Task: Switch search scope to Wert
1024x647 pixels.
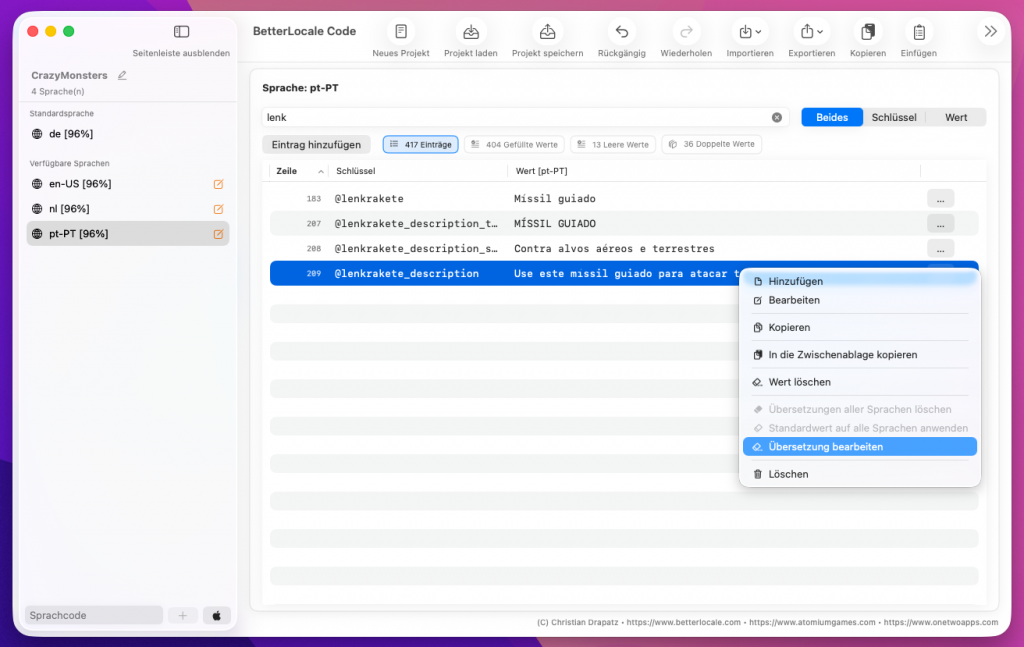Action: (x=955, y=117)
